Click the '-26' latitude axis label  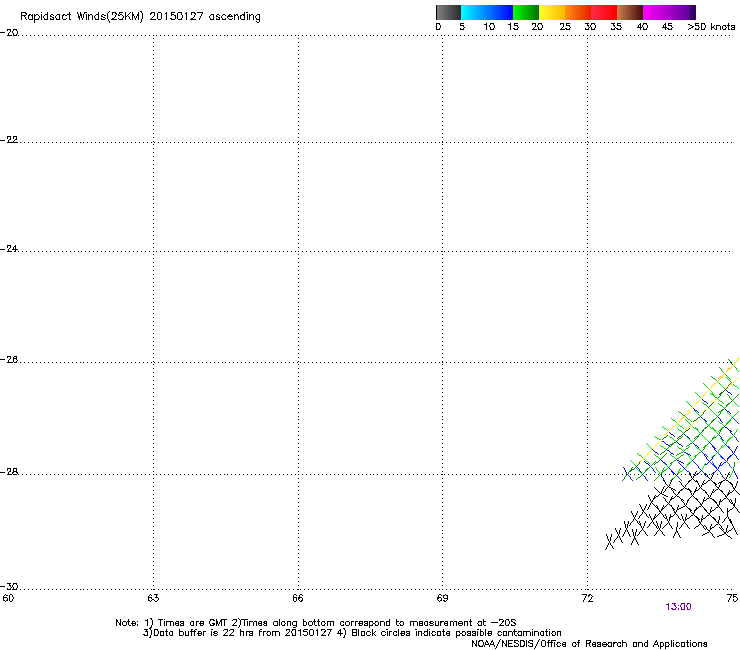point(9,360)
